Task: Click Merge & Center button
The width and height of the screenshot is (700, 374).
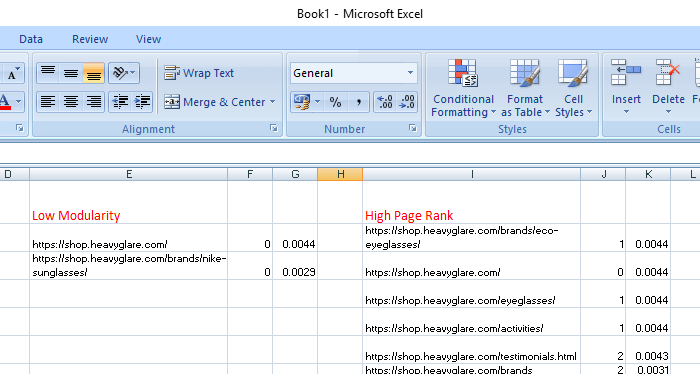Action: [x=215, y=102]
